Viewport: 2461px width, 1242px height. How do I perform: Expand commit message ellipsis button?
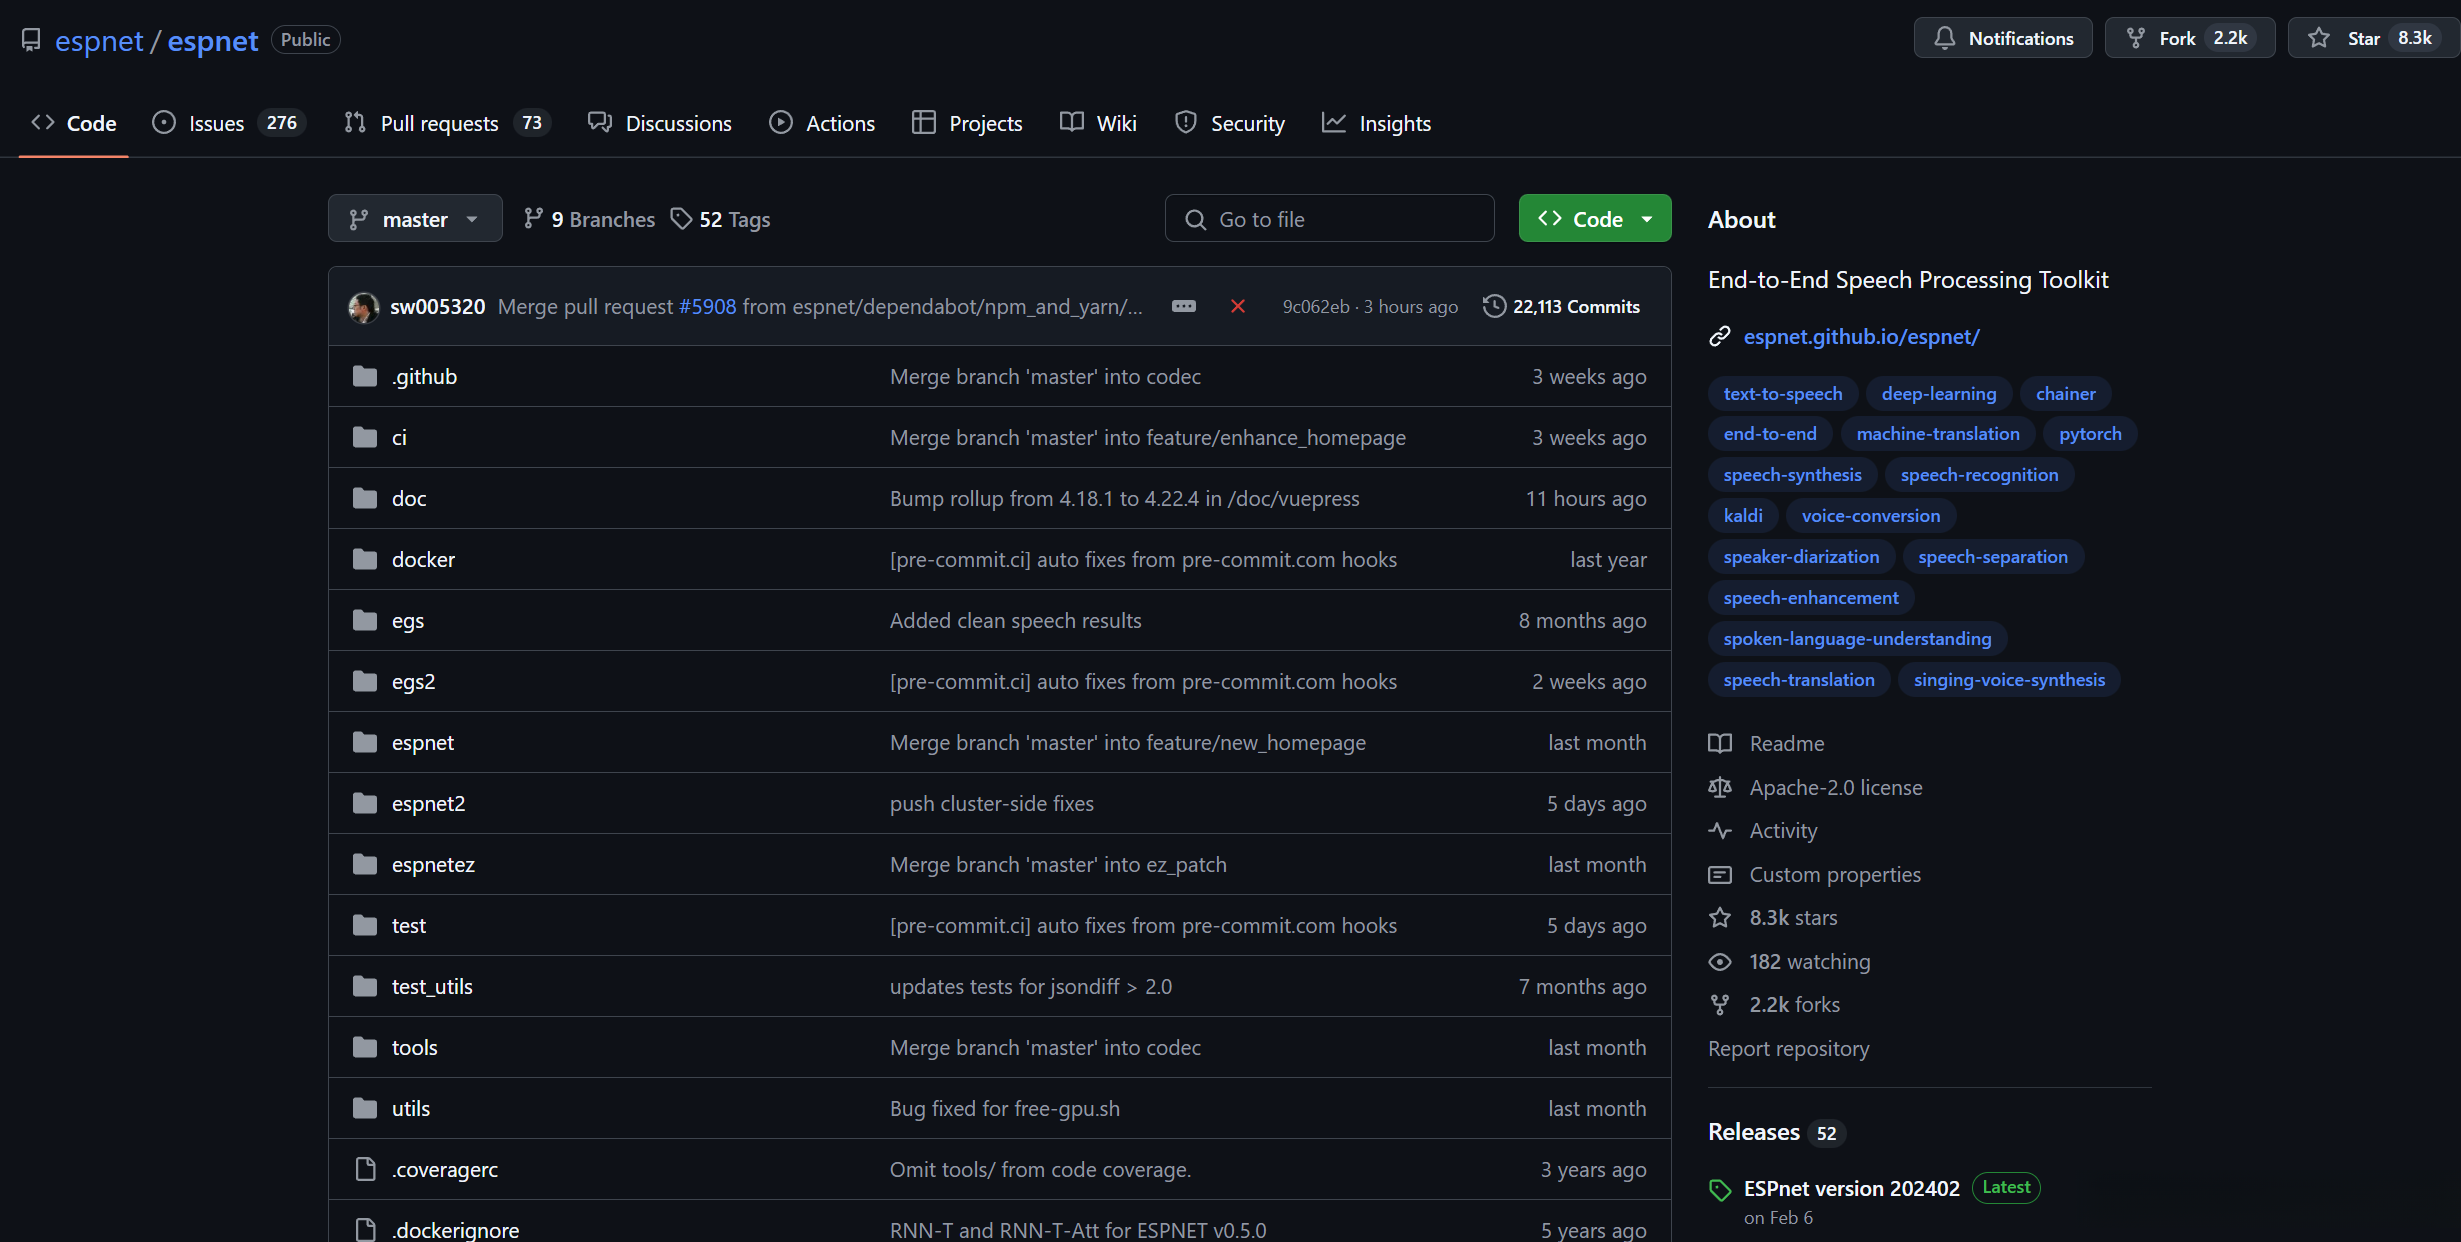(1183, 306)
